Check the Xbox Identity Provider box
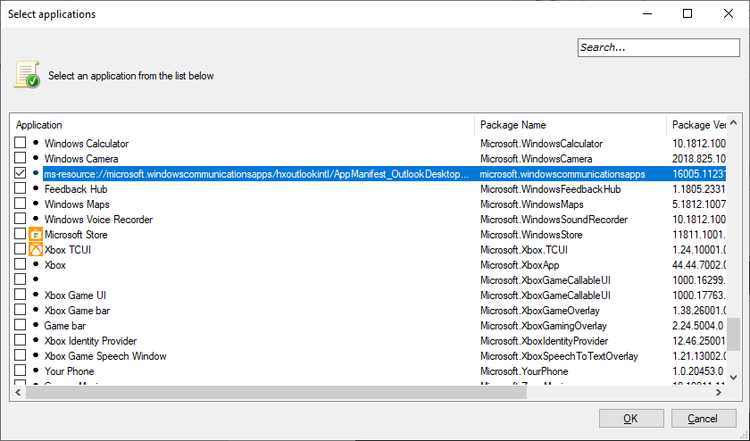 tap(21, 341)
